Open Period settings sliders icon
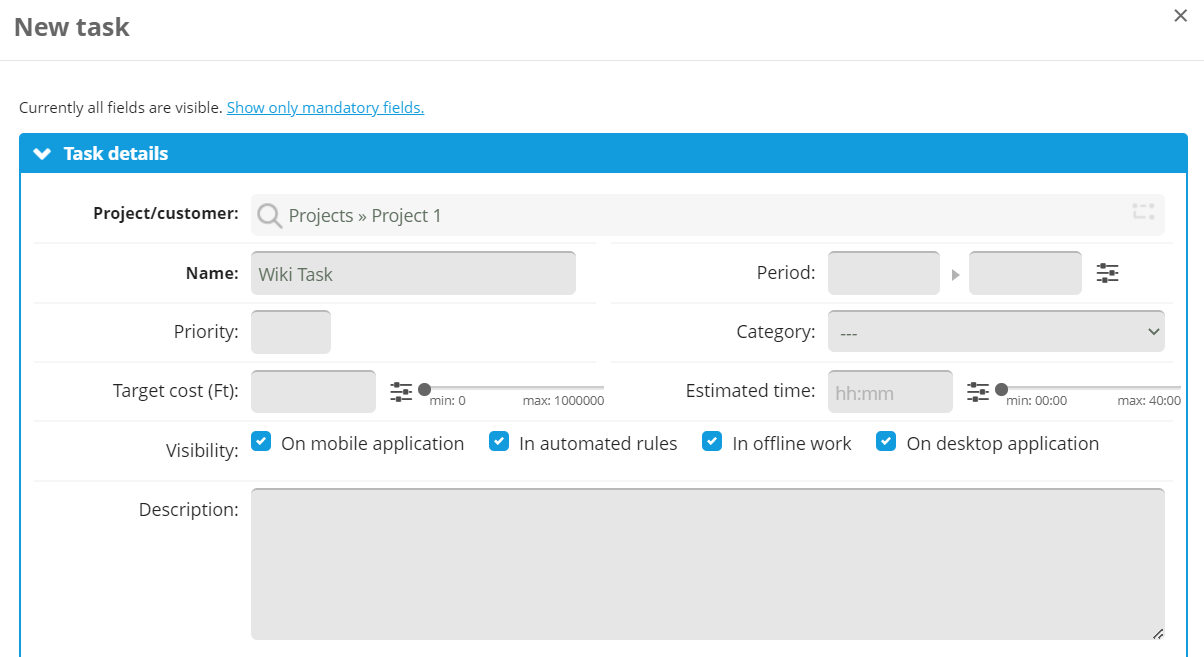This screenshot has width=1204, height=657. tap(1107, 273)
